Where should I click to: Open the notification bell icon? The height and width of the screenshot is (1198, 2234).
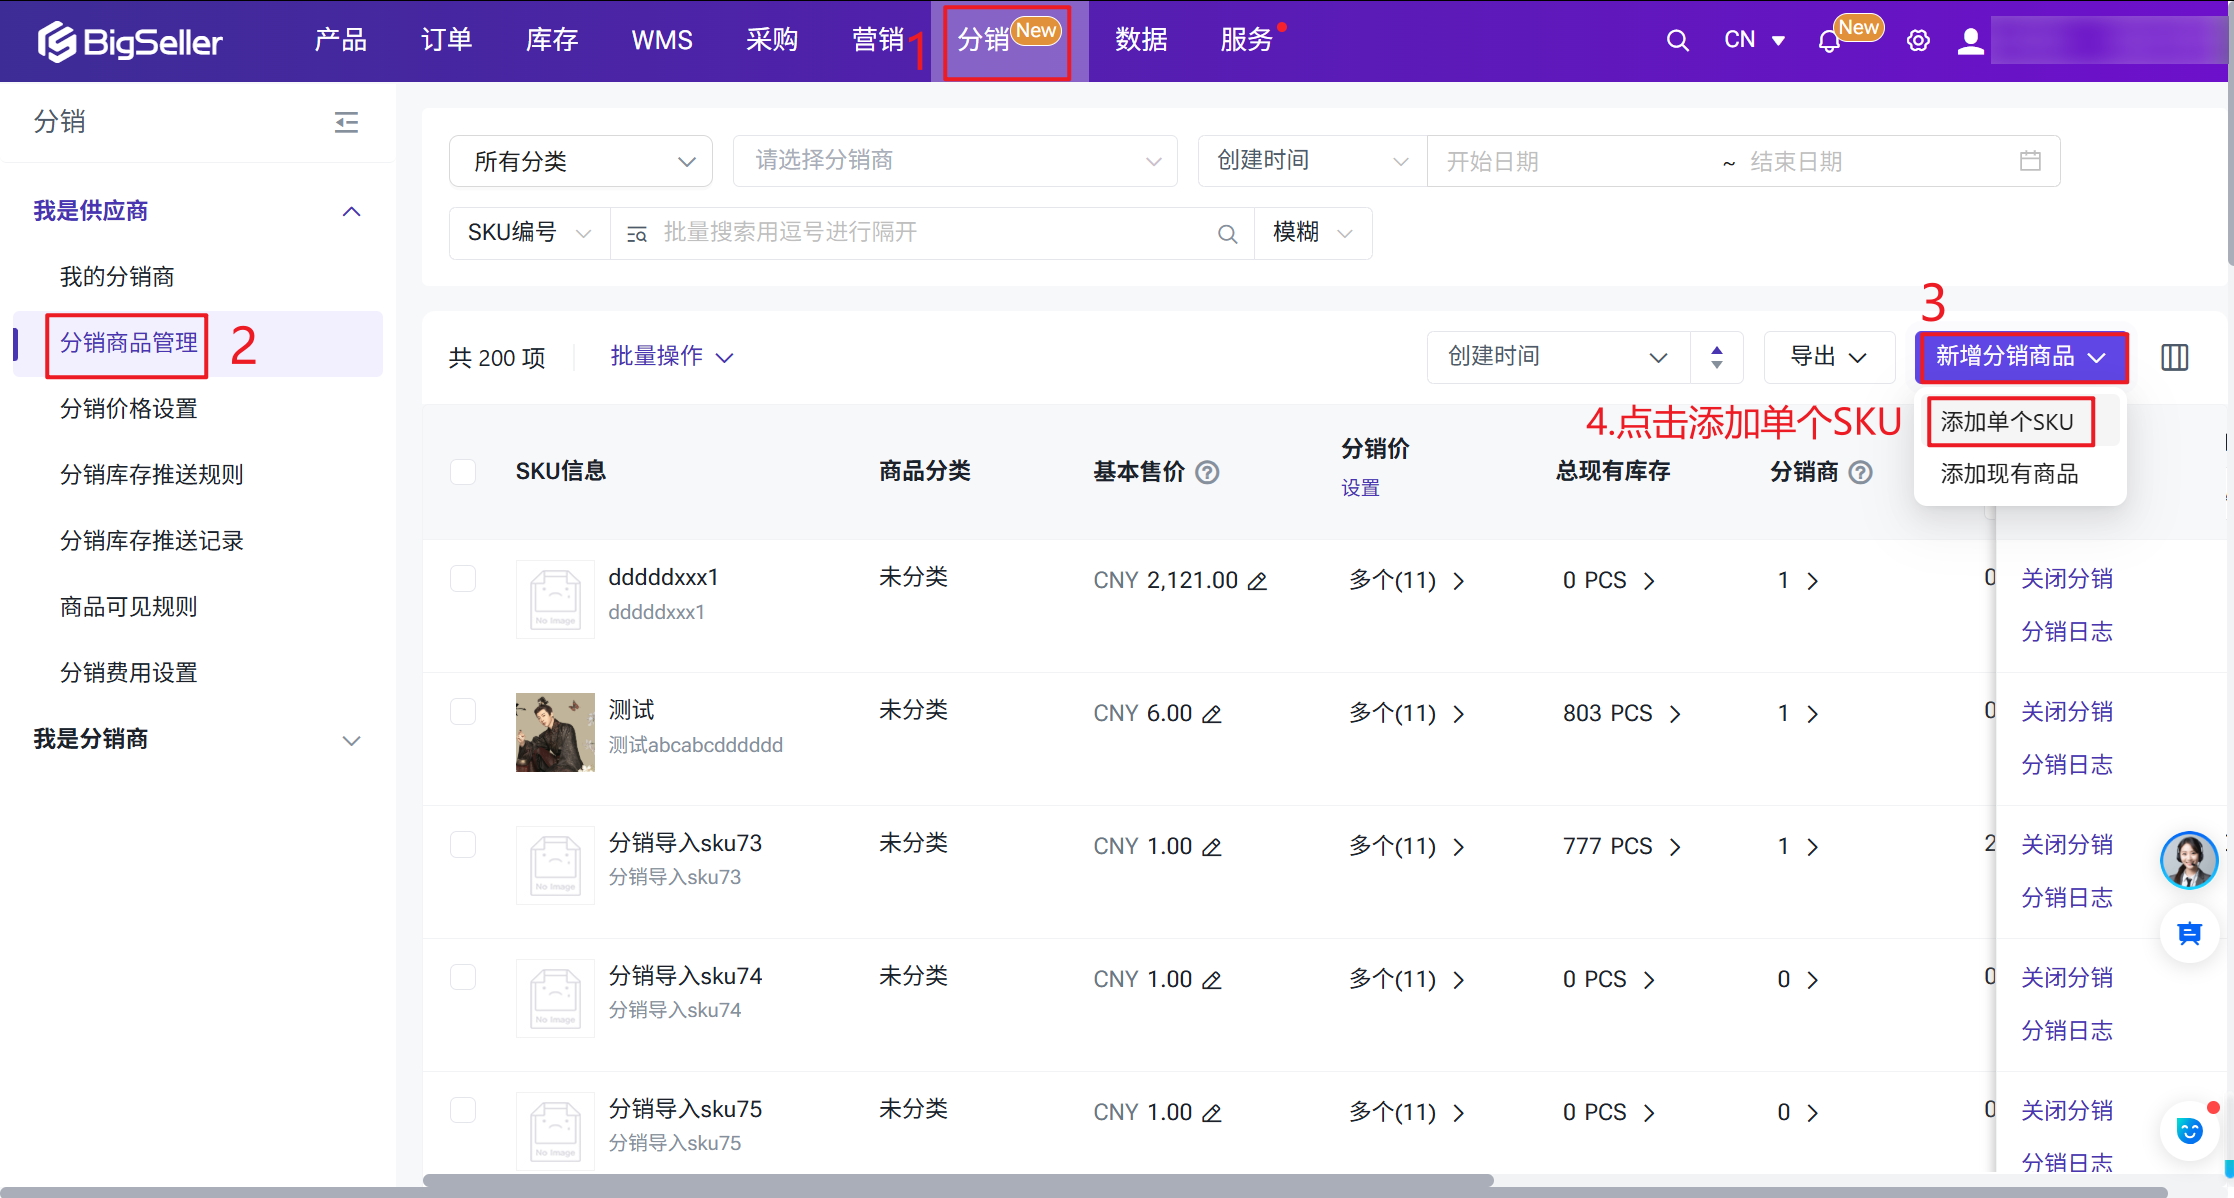(x=1829, y=42)
